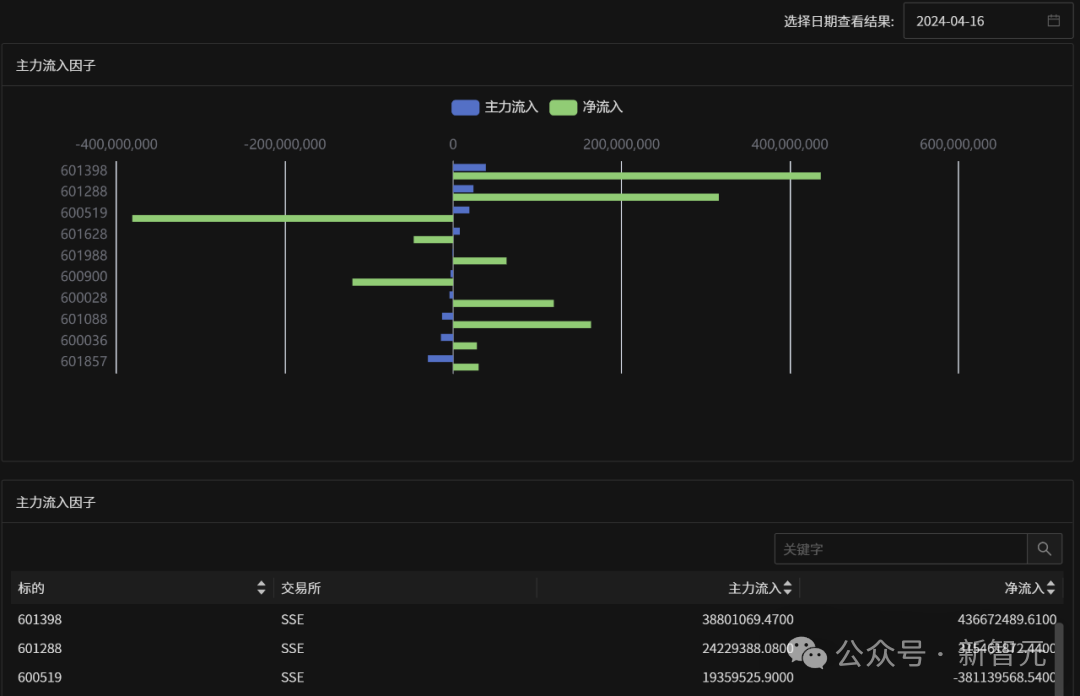Click the green bar for 601088
The width and height of the screenshot is (1080, 696).
522,325
